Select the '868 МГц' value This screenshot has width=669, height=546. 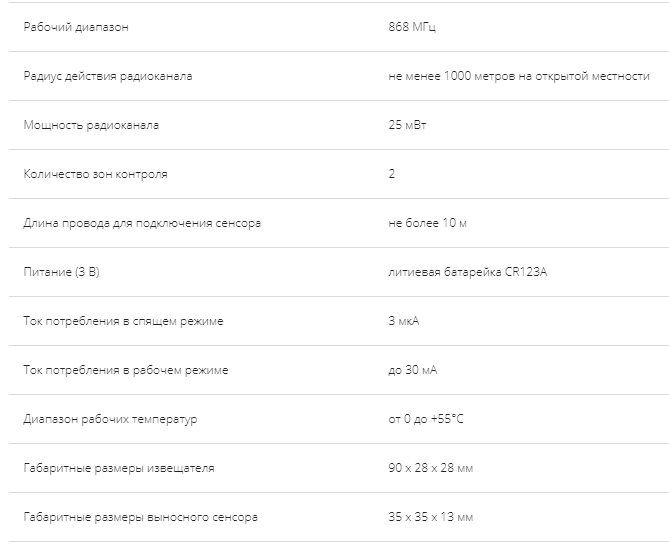(x=412, y=27)
